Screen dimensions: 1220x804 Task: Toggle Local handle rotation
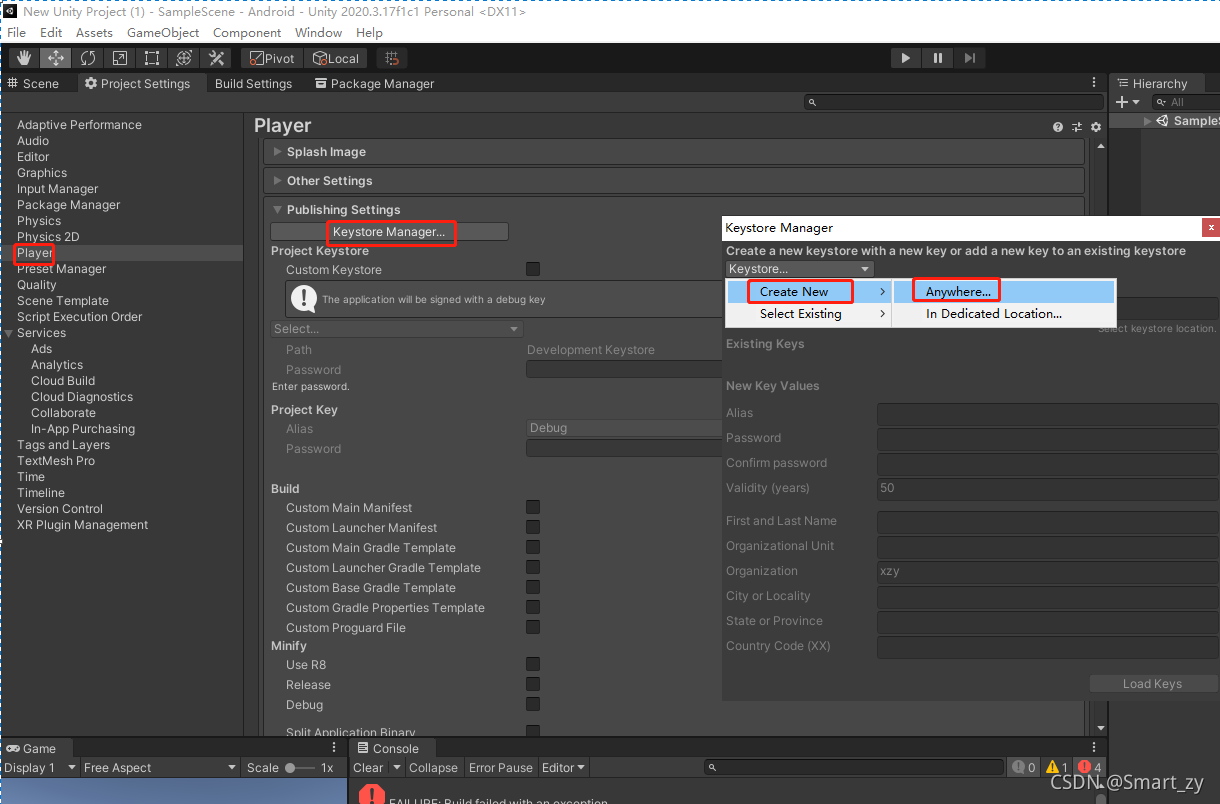pos(335,58)
